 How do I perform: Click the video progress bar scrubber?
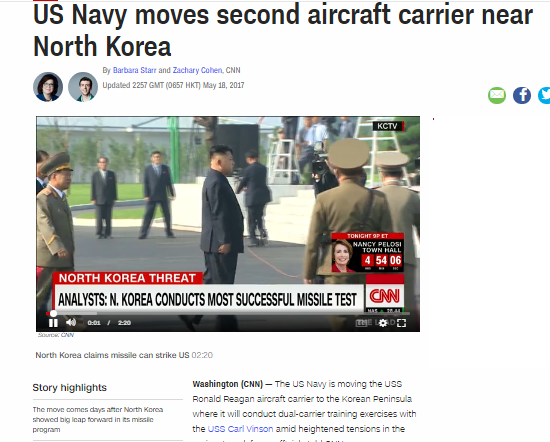point(53,313)
